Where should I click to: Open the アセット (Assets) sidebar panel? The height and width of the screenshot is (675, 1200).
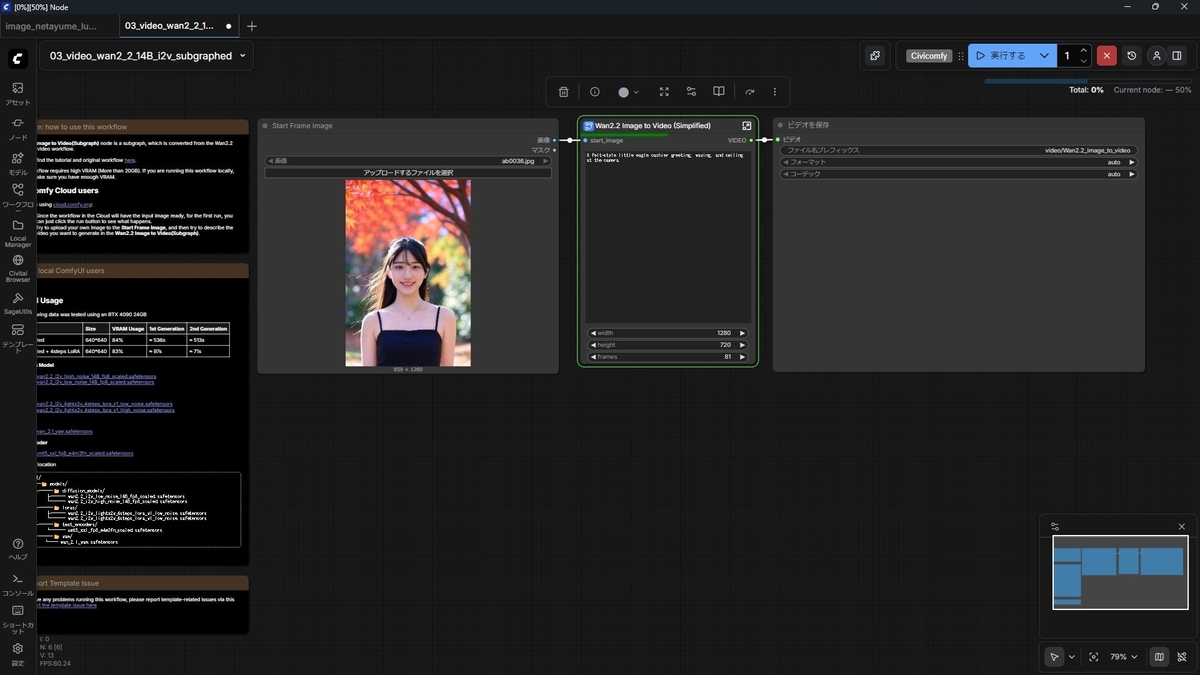tap(18, 93)
